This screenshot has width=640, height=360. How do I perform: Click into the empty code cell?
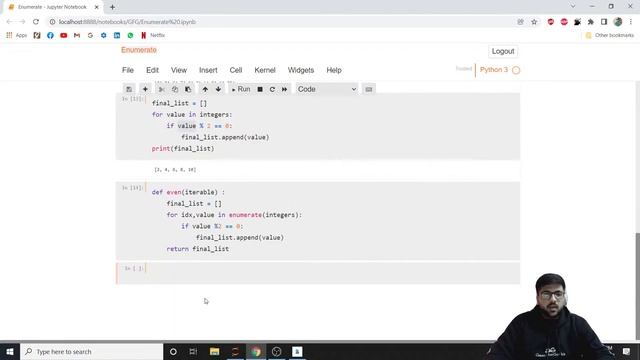pyautogui.click(x=333, y=273)
